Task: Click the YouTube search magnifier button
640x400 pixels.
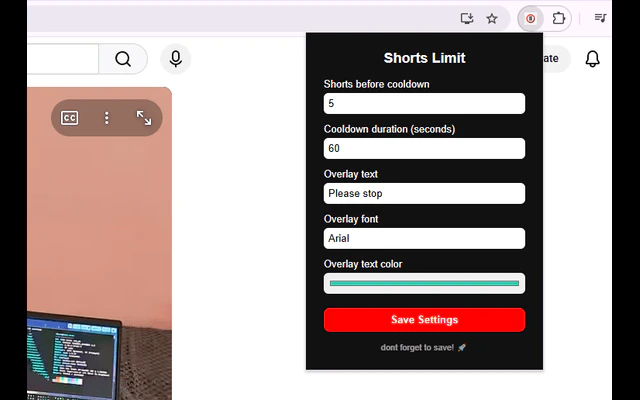Action: click(x=123, y=59)
